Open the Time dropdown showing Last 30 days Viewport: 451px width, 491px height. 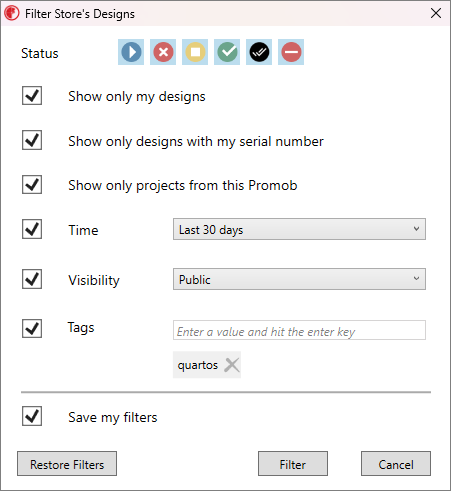tap(299, 229)
